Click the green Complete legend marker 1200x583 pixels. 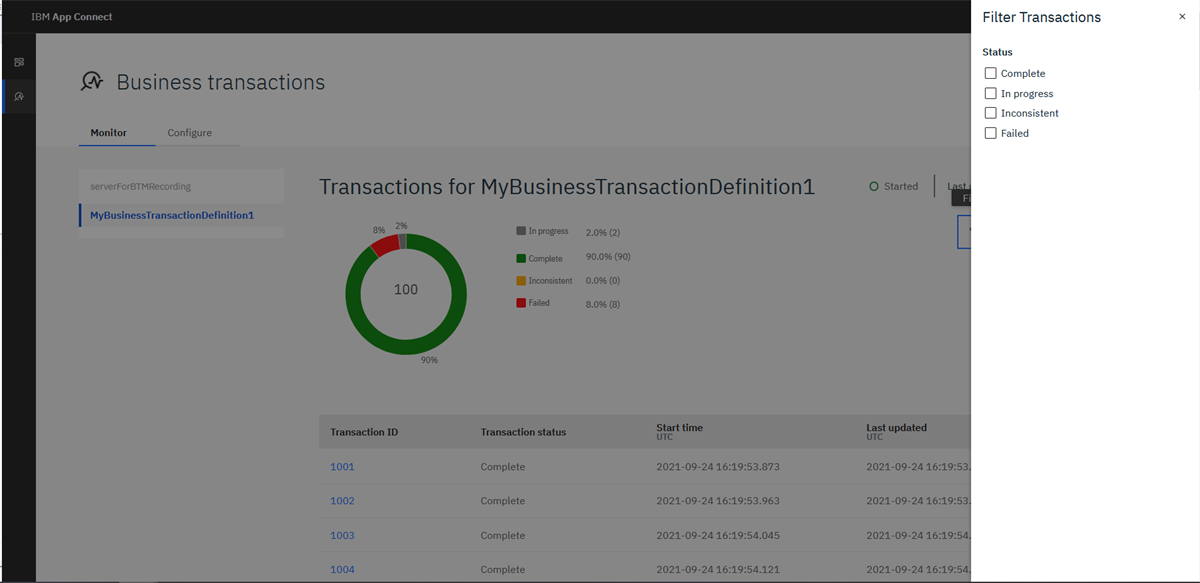[520, 256]
